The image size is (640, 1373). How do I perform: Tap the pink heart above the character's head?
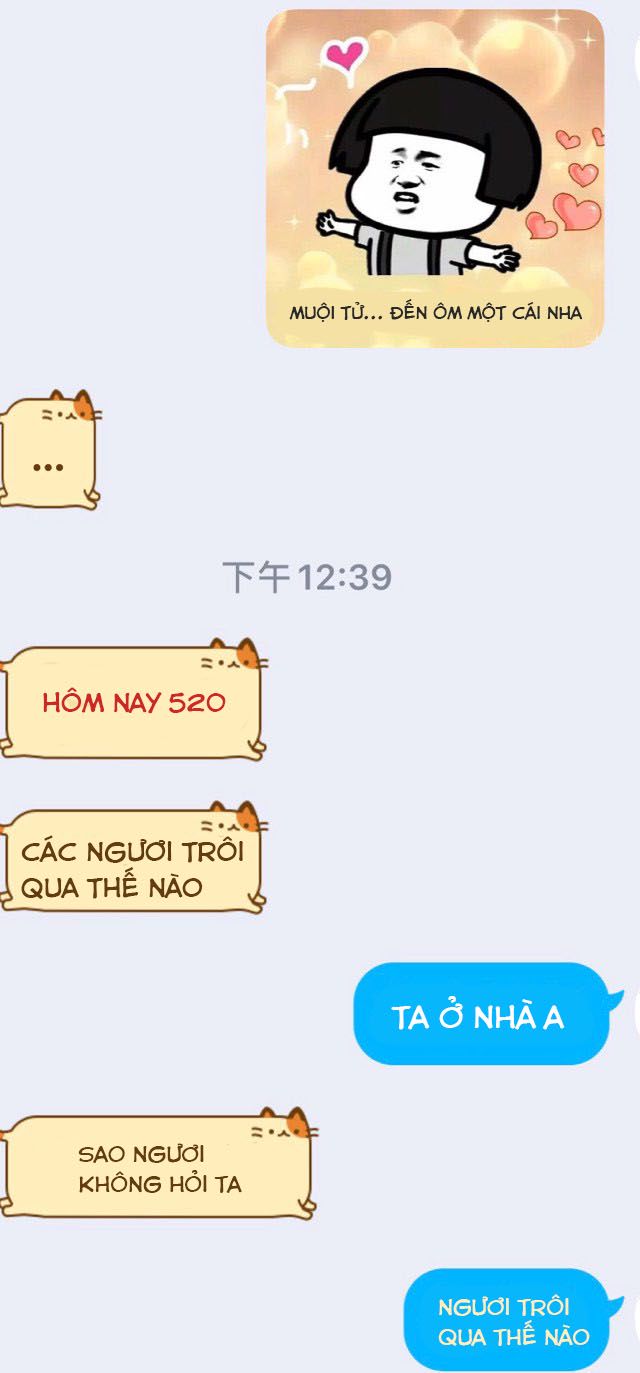346,53
